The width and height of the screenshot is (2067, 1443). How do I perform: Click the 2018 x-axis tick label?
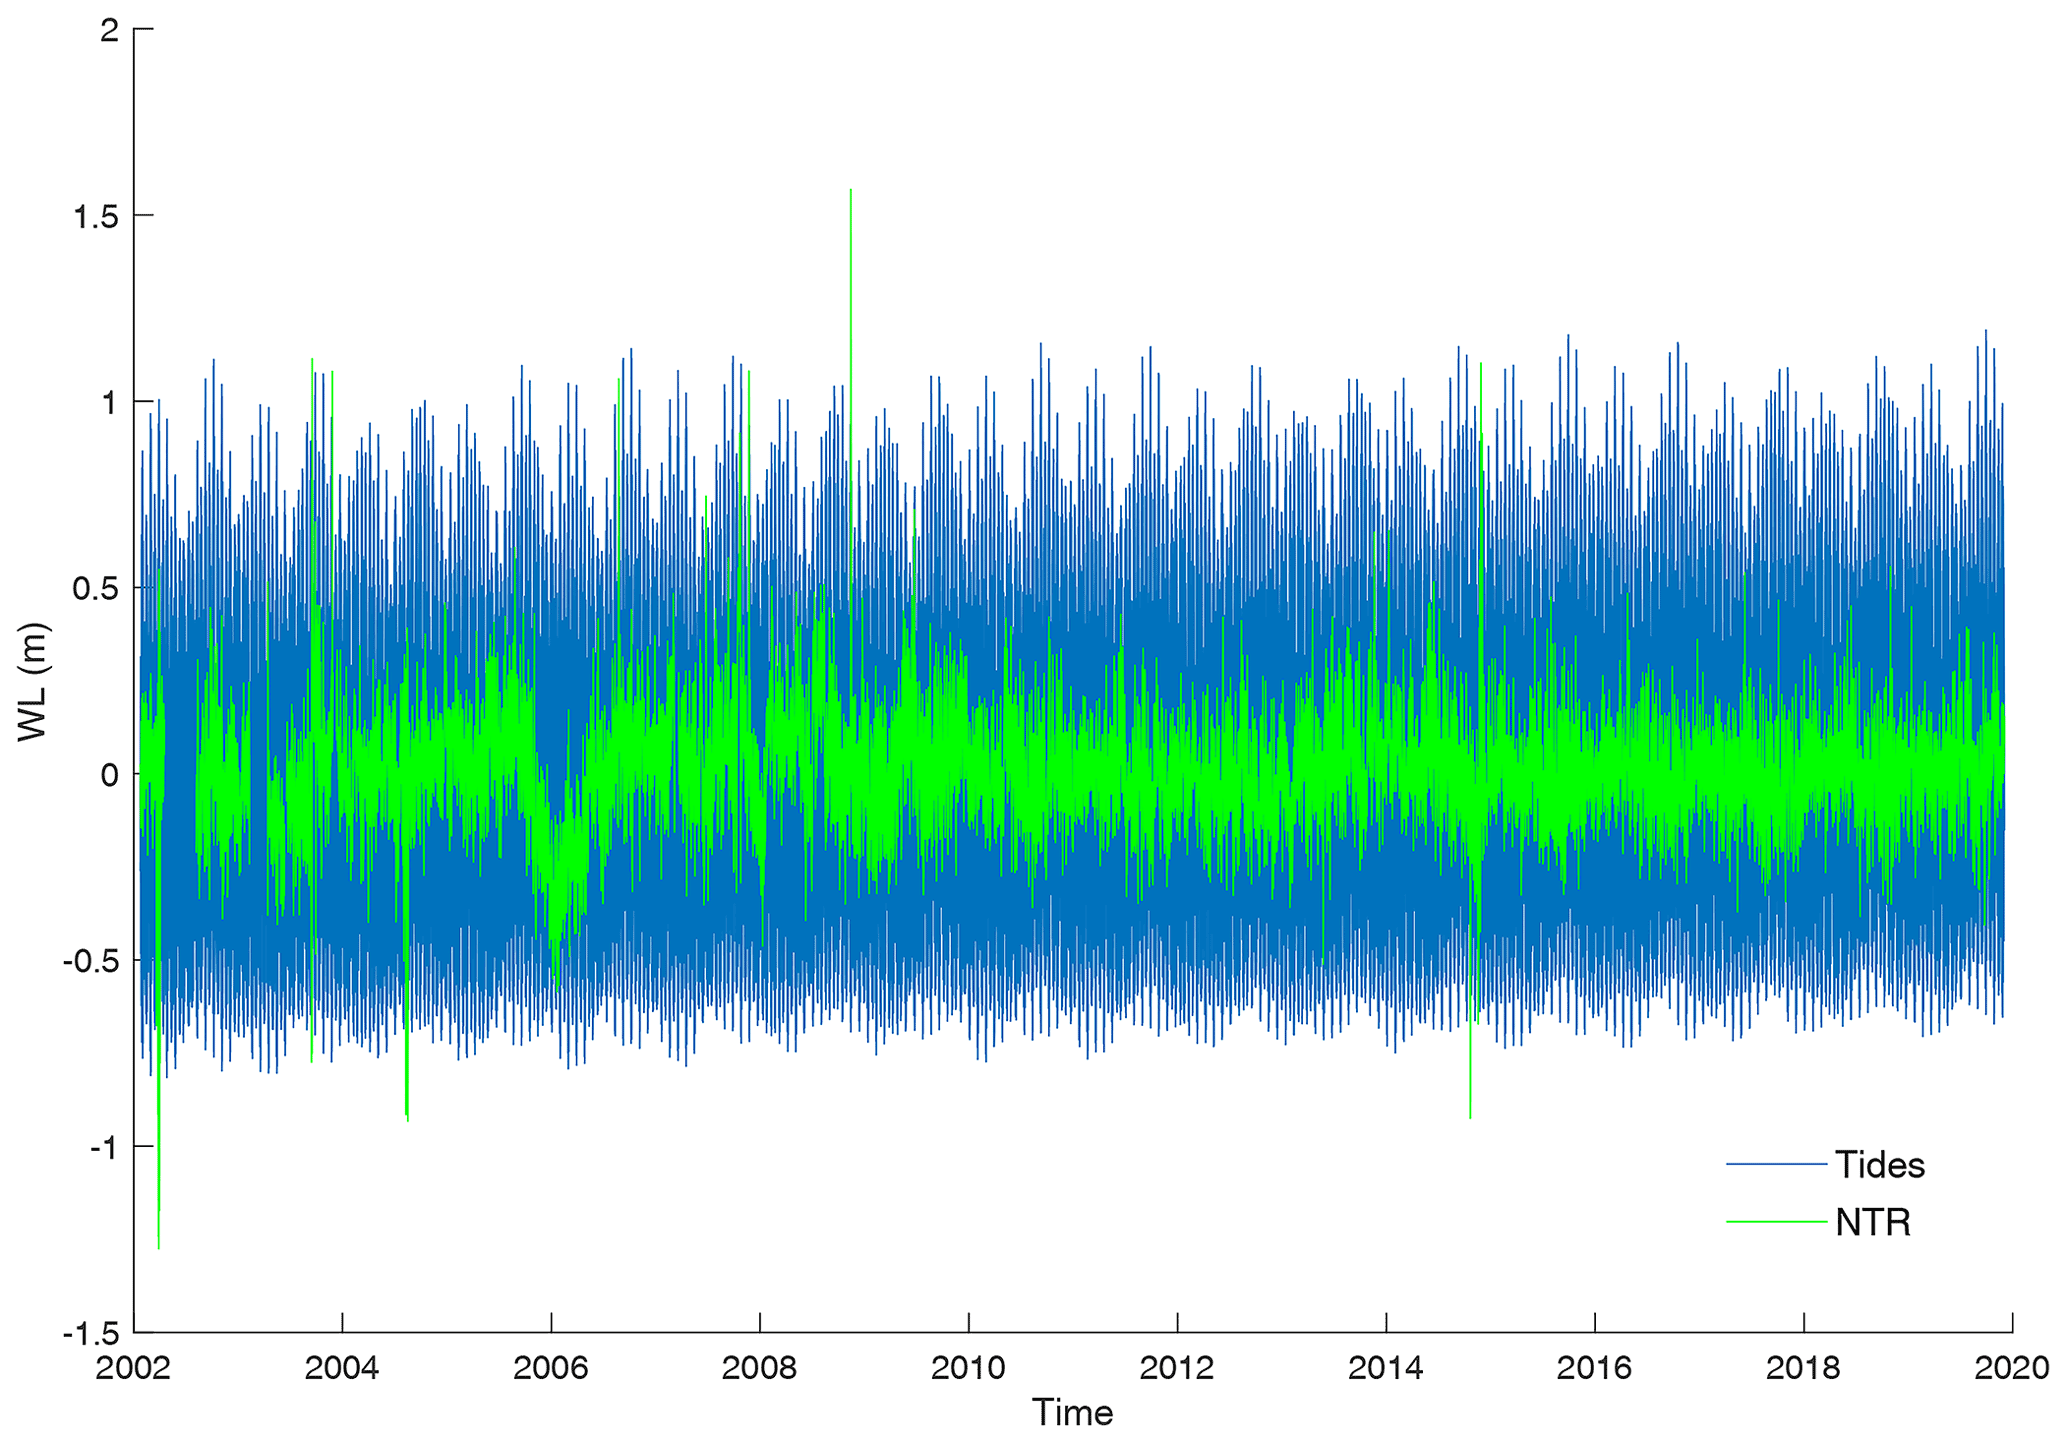pos(1803,1369)
